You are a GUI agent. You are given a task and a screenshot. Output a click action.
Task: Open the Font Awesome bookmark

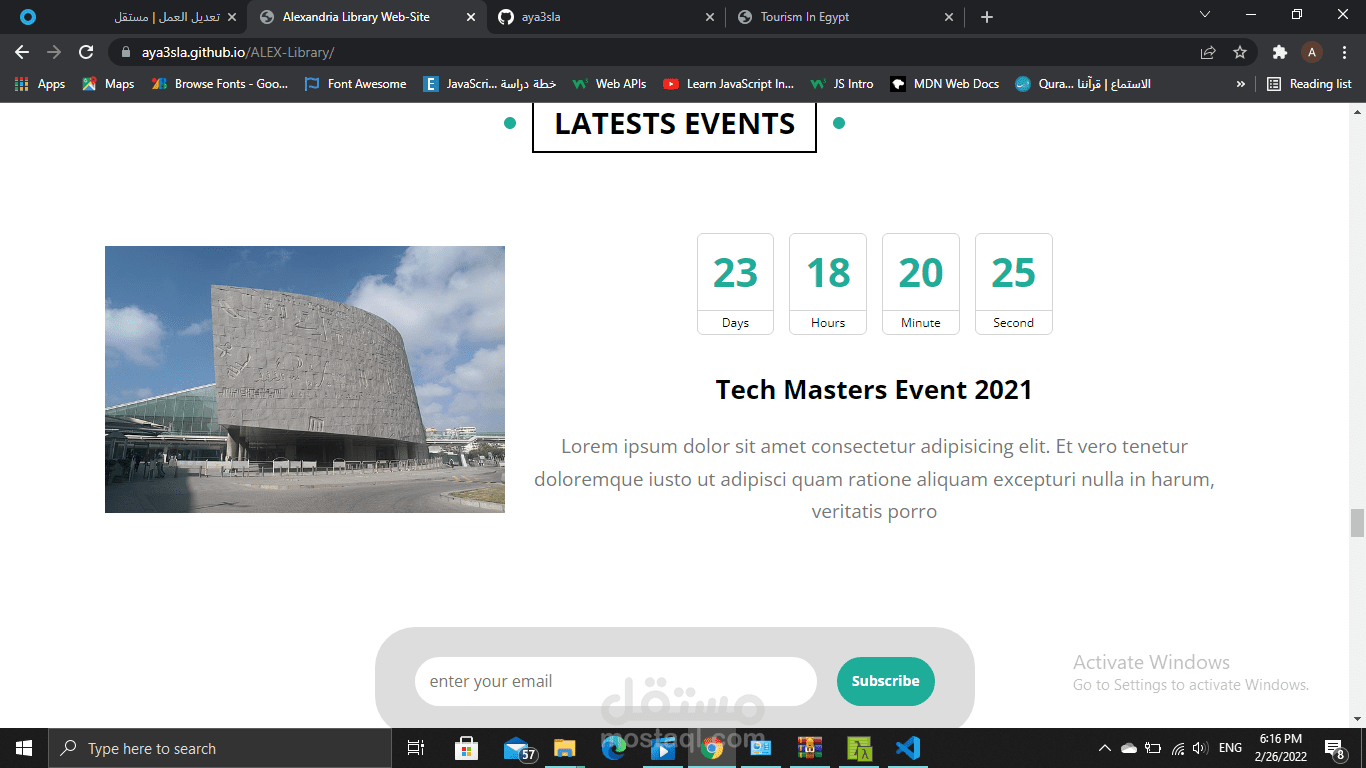click(x=355, y=84)
